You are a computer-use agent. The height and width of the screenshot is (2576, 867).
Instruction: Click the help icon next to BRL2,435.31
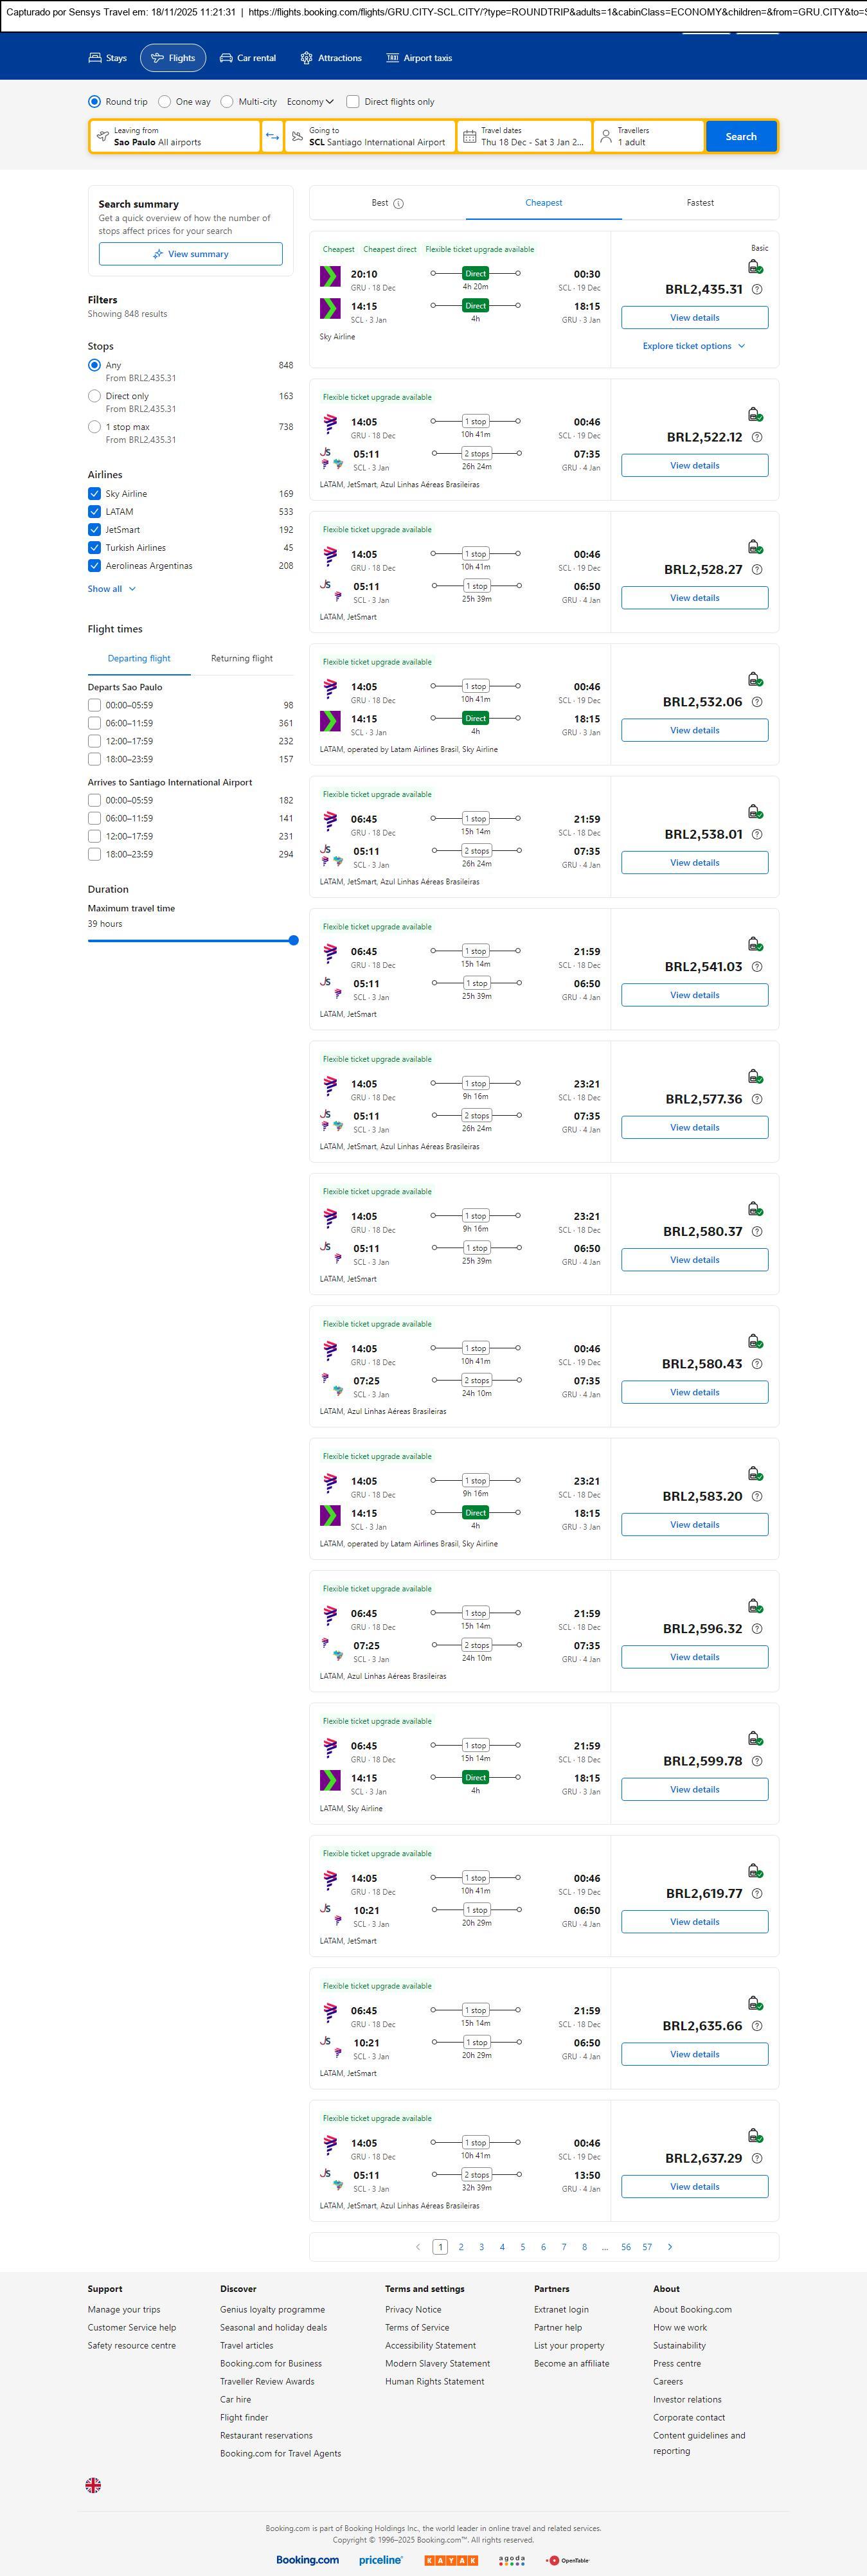click(757, 290)
